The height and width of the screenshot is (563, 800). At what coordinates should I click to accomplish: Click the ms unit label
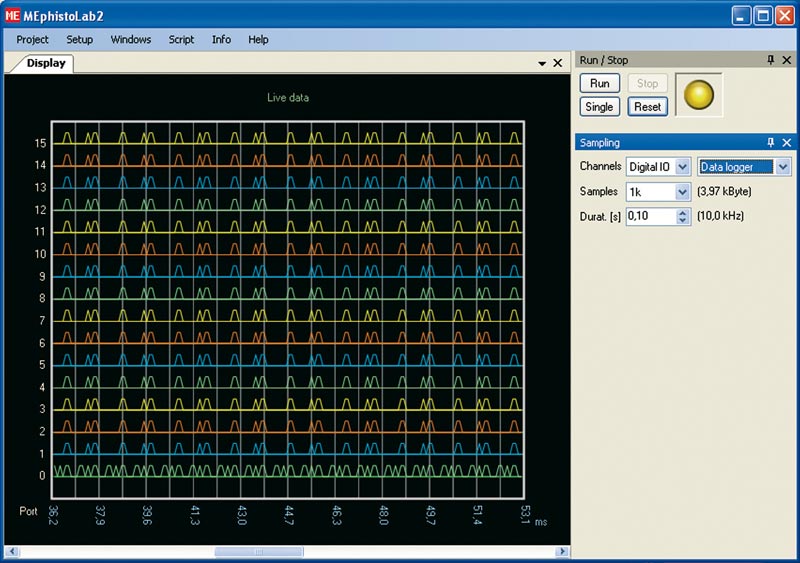[541, 522]
